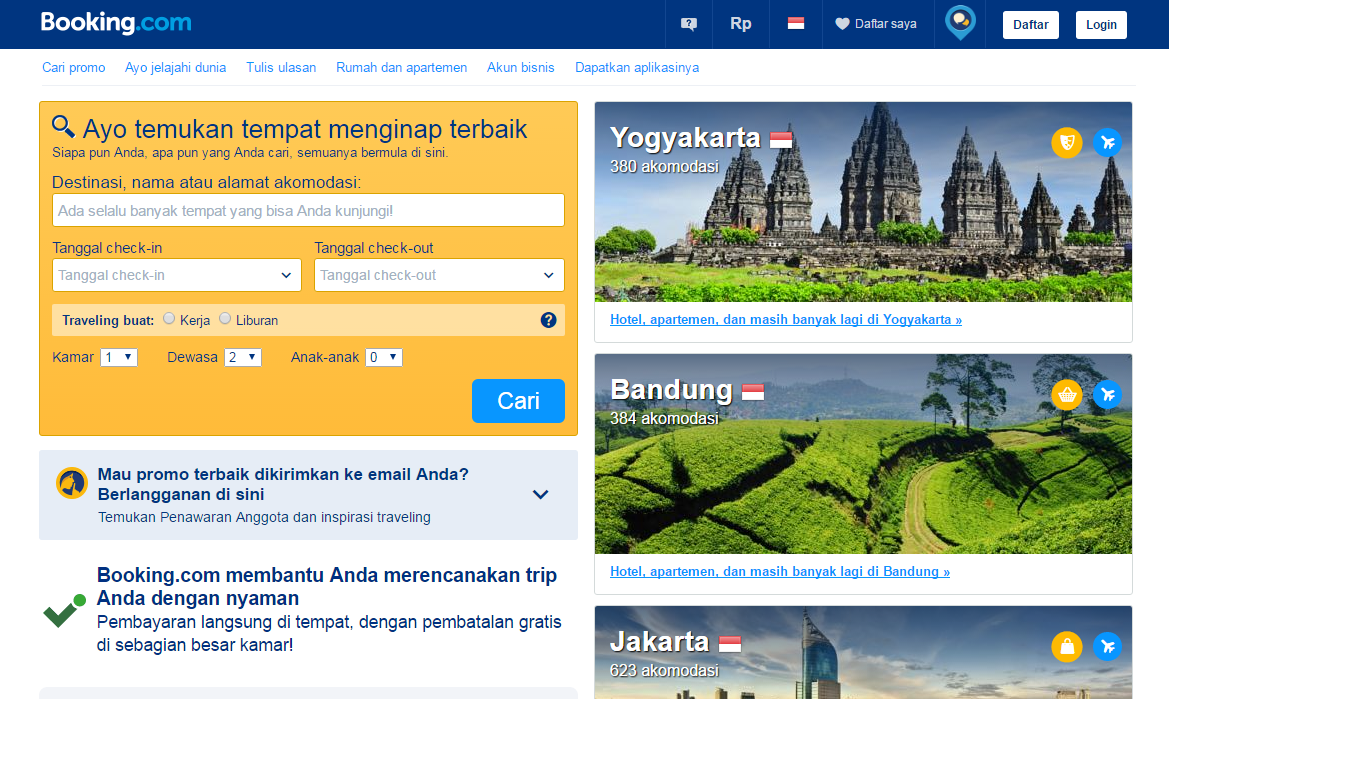
Task: Click the lock icon on Jakarta photo
Action: click(1066, 647)
